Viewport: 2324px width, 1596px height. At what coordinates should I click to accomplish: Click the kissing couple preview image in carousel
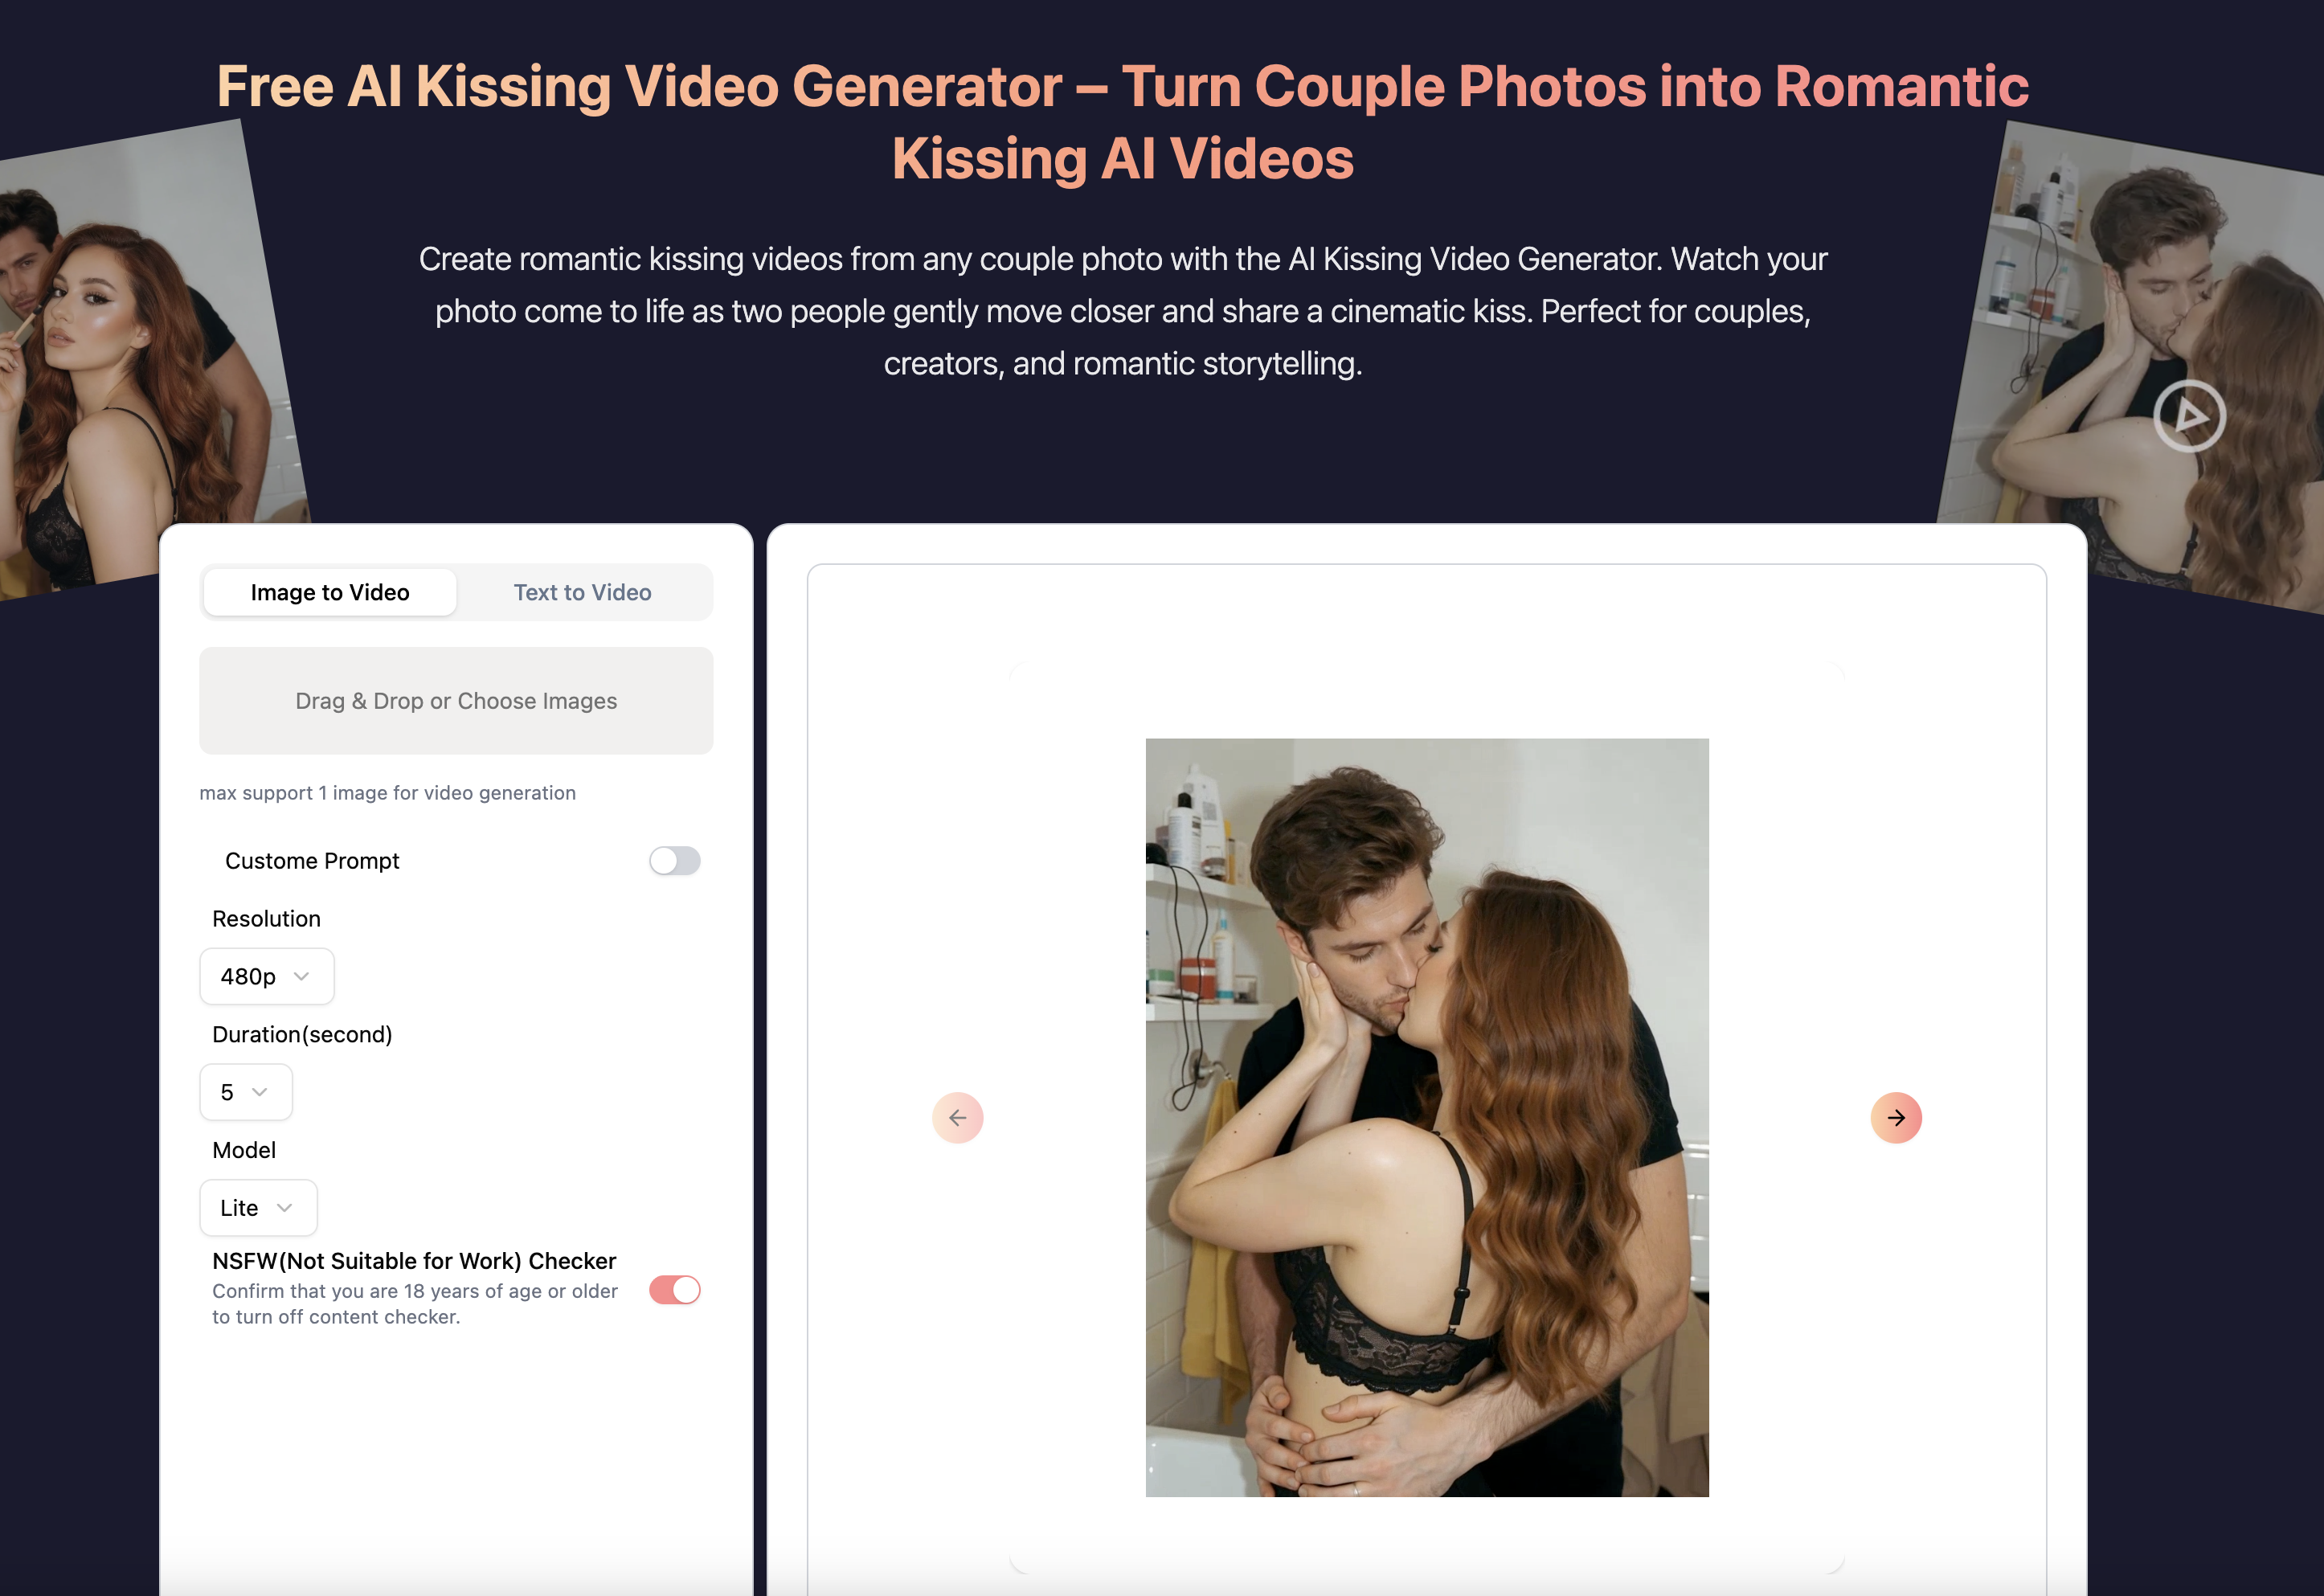(1427, 1117)
